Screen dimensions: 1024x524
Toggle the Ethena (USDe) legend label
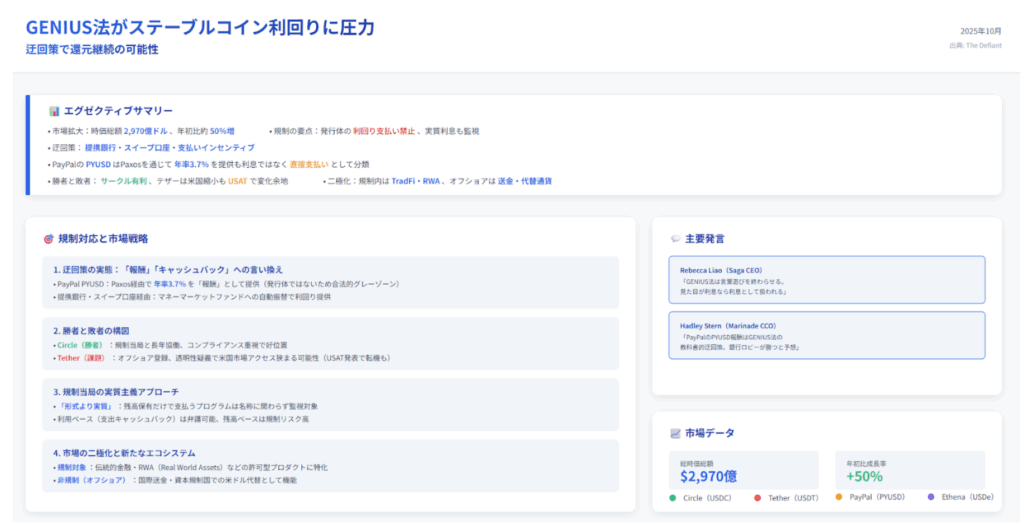[966, 497]
